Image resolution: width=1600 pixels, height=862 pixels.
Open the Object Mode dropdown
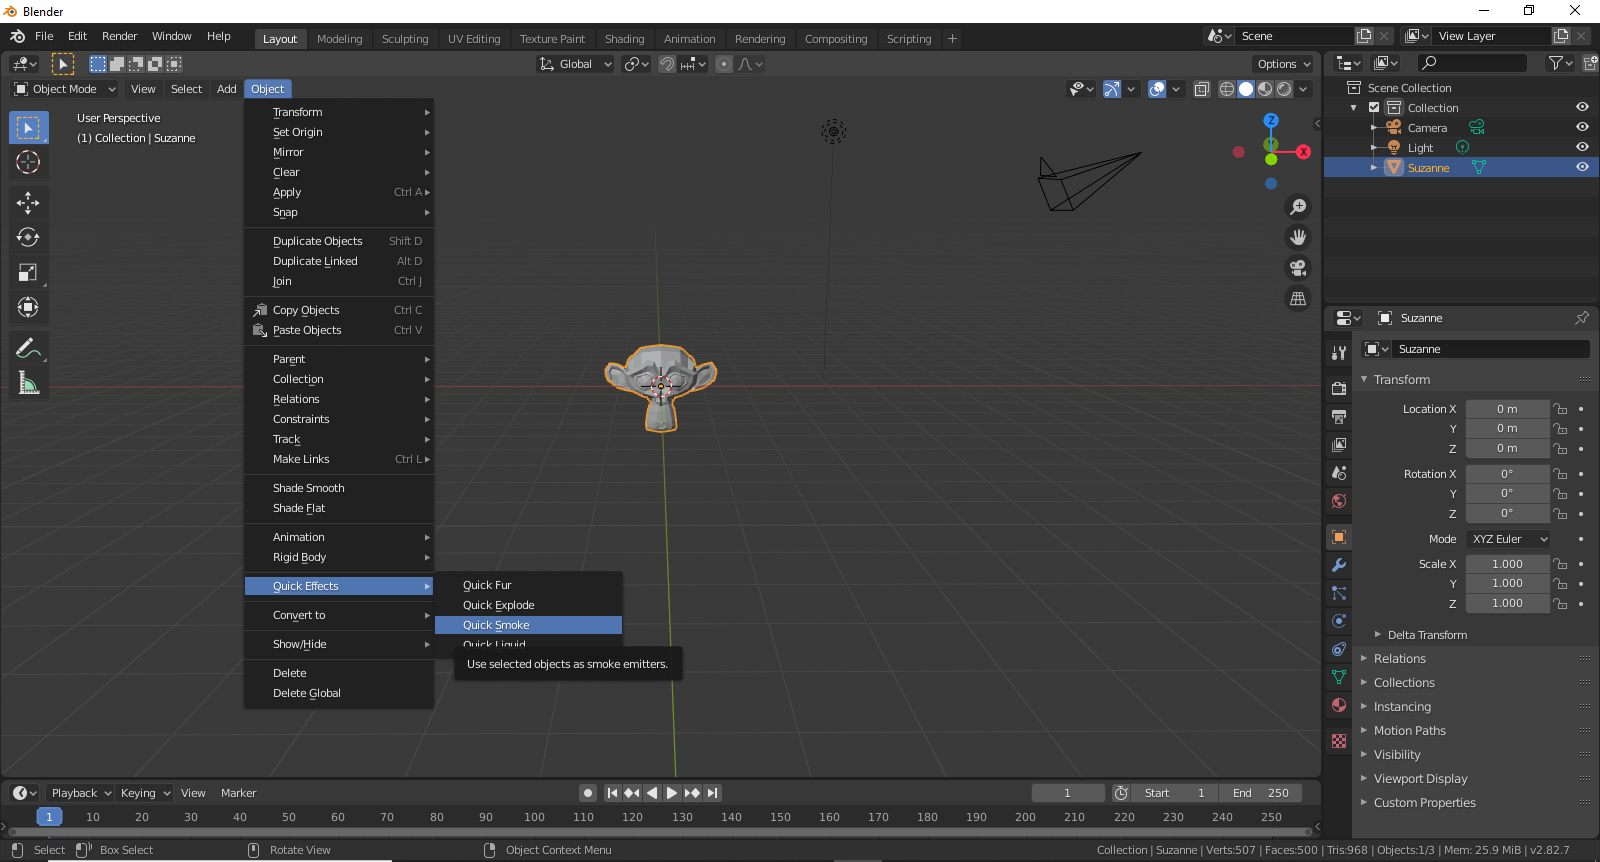[x=65, y=89]
